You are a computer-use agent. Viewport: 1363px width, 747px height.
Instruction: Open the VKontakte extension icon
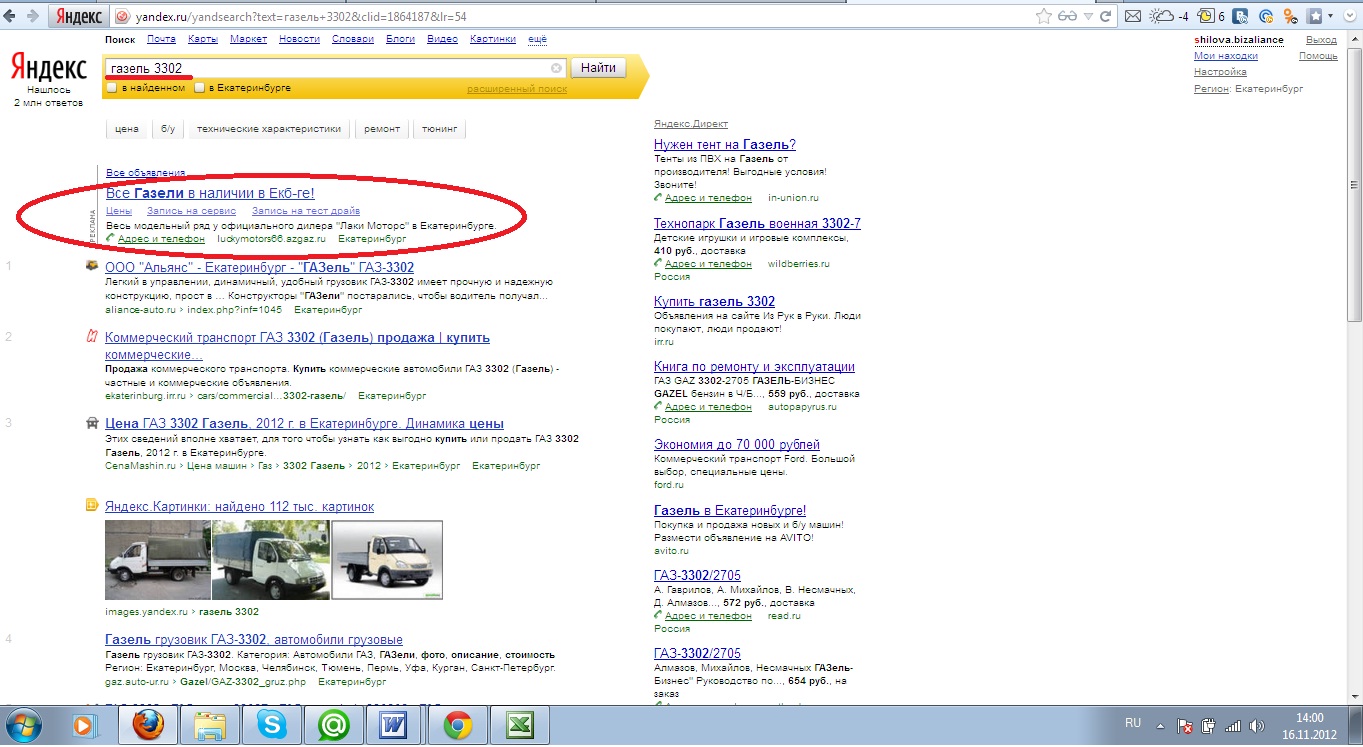point(1240,16)
